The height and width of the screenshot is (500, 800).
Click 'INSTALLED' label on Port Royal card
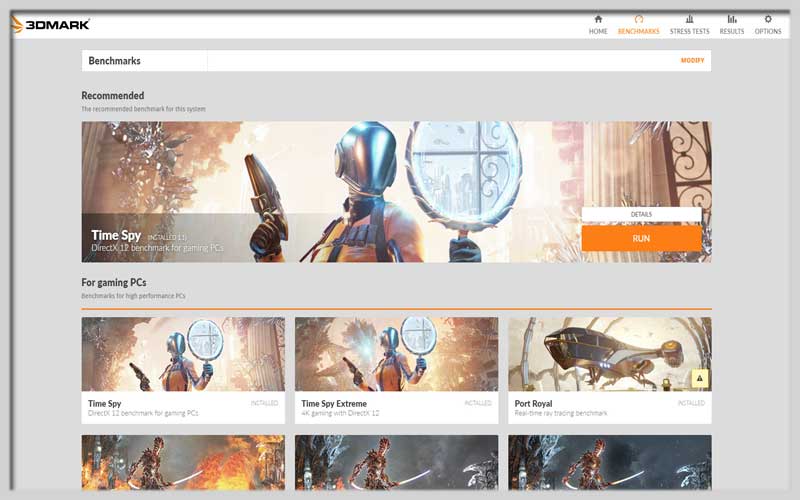pyautogui.click(x=691, y=403)
